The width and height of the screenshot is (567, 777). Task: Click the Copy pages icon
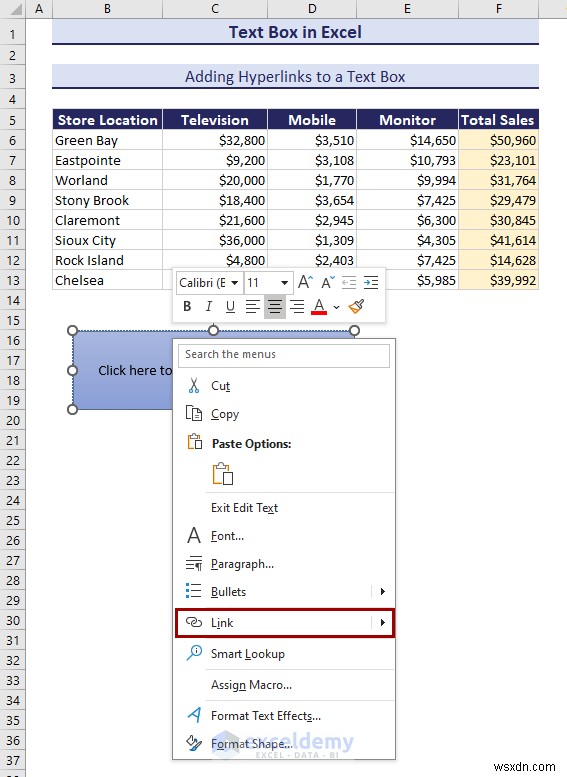pyautogui.click(x=194, y=413)
